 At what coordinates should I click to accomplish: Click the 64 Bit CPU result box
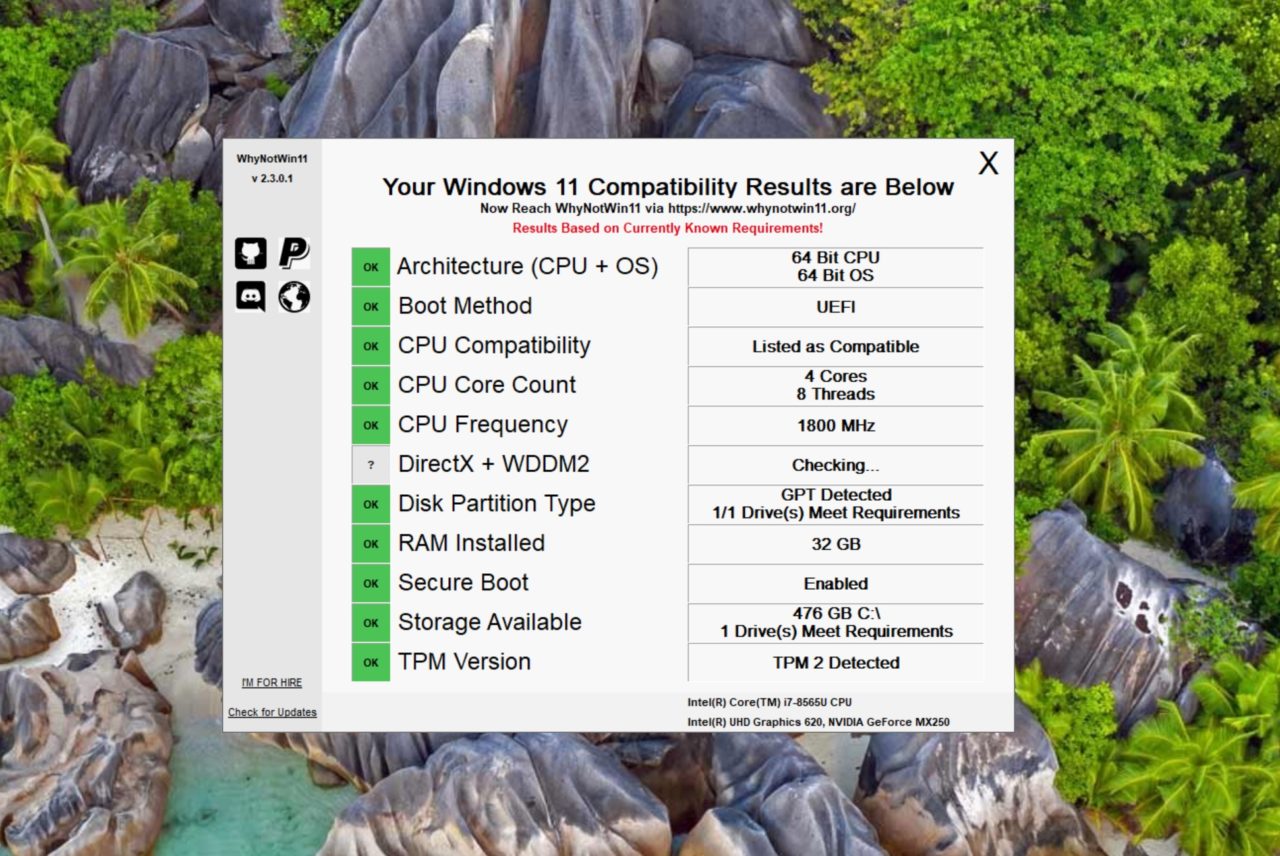click(x=836, y=267)
